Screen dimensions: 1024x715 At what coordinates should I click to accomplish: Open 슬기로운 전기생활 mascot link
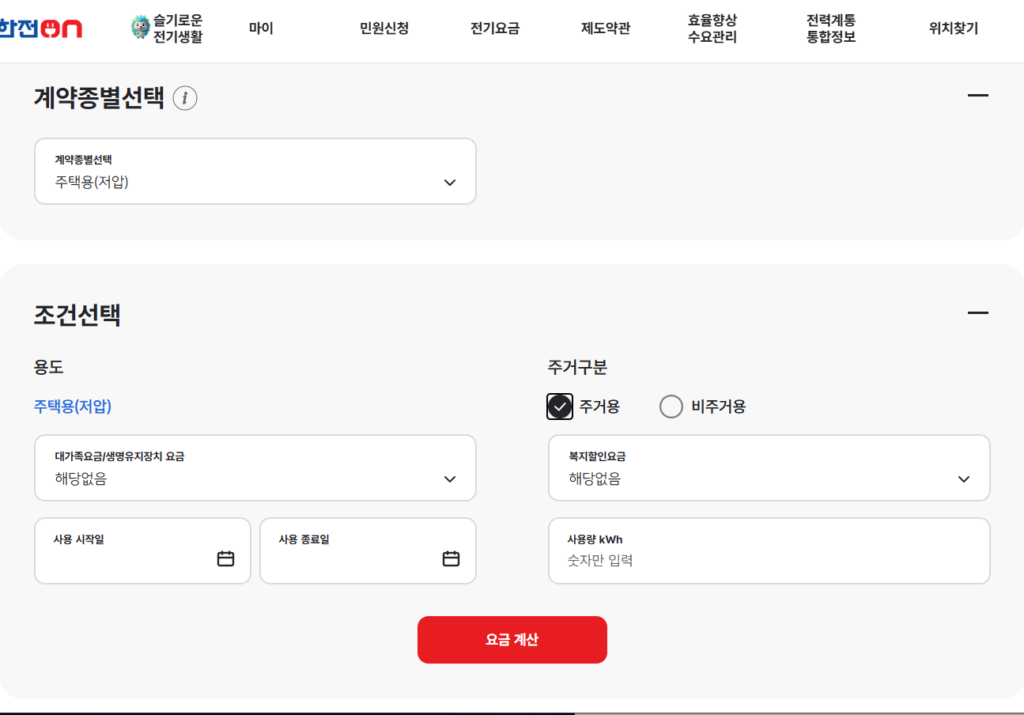(x=167, y=28)
